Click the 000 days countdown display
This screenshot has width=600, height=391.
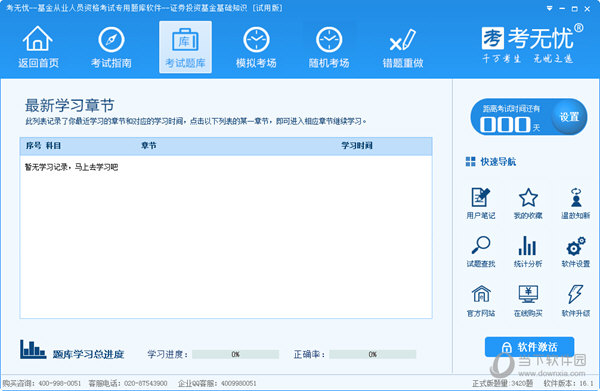pos(505,124)
